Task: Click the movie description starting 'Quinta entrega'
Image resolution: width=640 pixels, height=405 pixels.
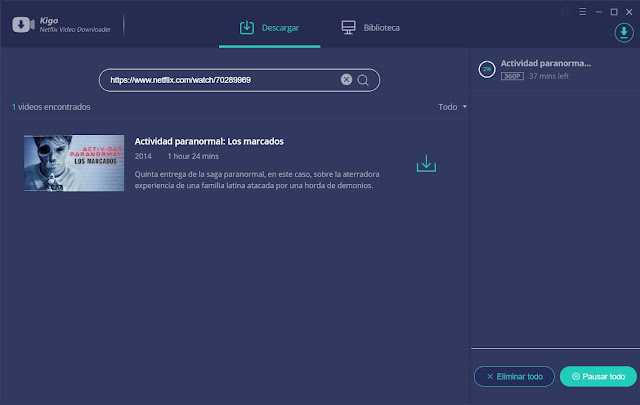Action: tap(257, 180)
